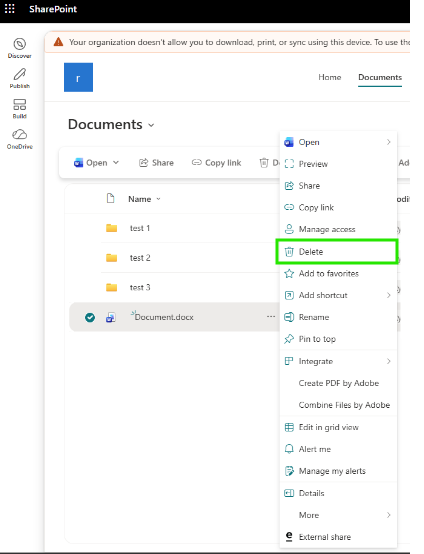The height and width of the screenshot is (554, 424).
Task: Click the Publish pencil icon
Action: coord(20,74)
